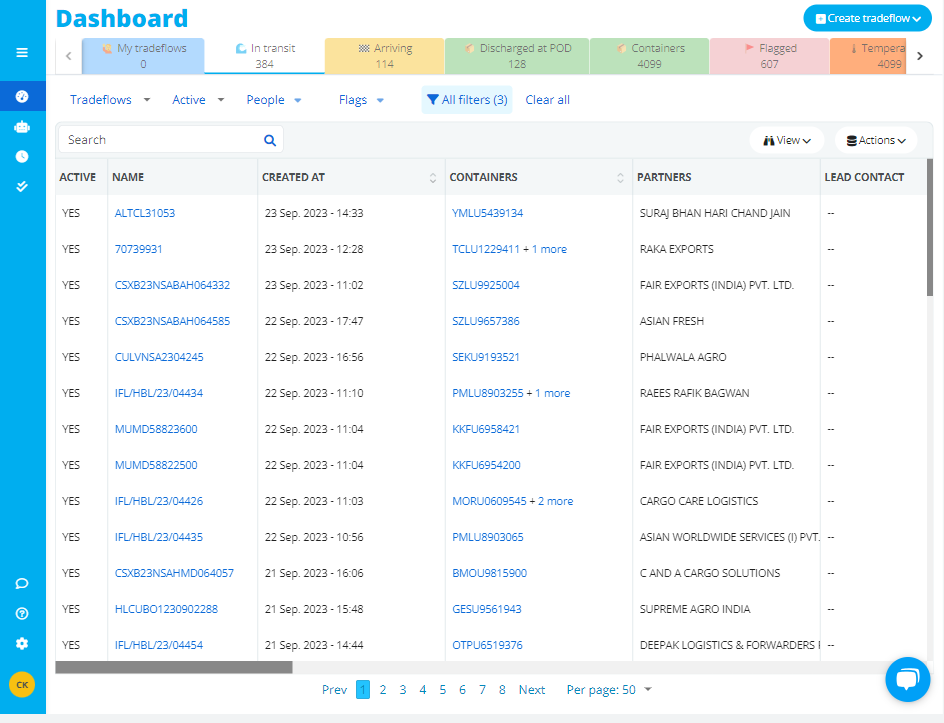Open the live chat widget bubble
Viewport: 944px width, 723px height.
click(907, 680)
